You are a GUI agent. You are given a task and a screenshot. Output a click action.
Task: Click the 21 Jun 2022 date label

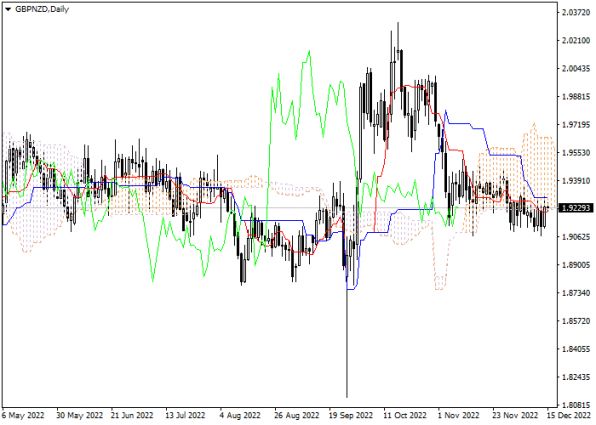tap(132, 414)
